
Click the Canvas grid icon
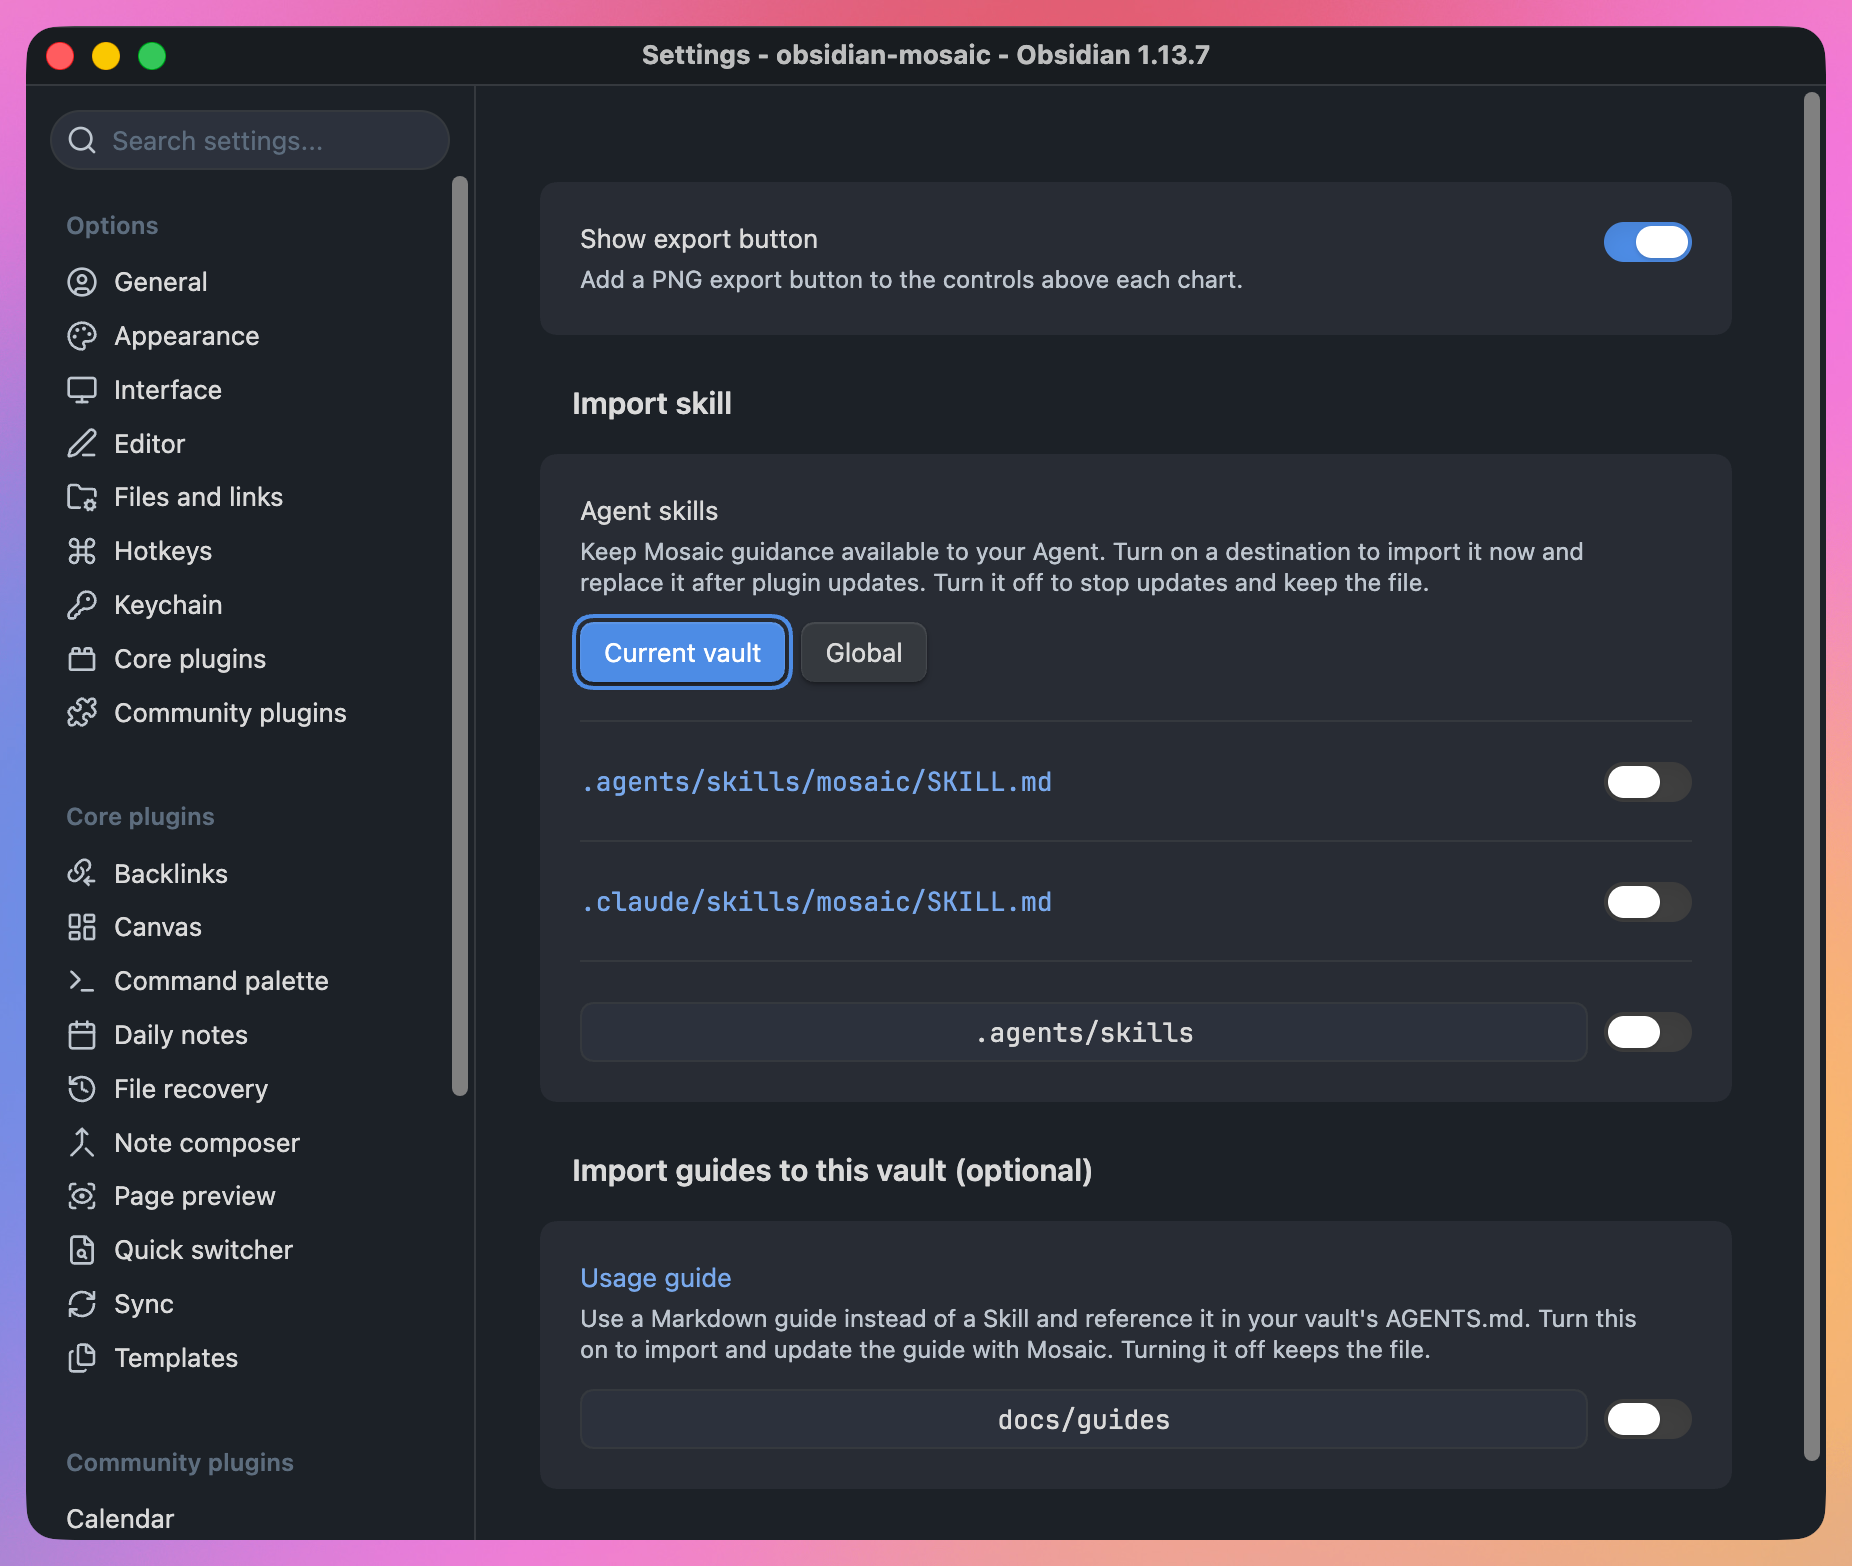82,927
